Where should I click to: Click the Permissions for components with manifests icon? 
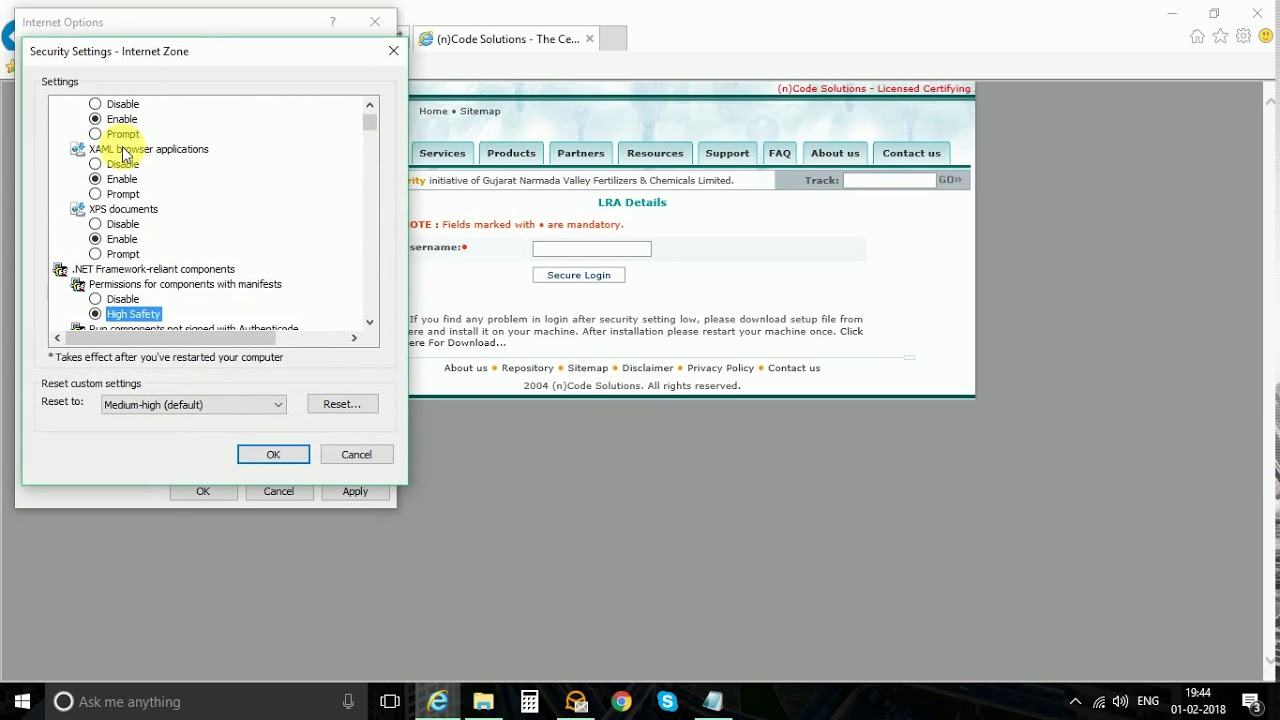coord(78,284)
